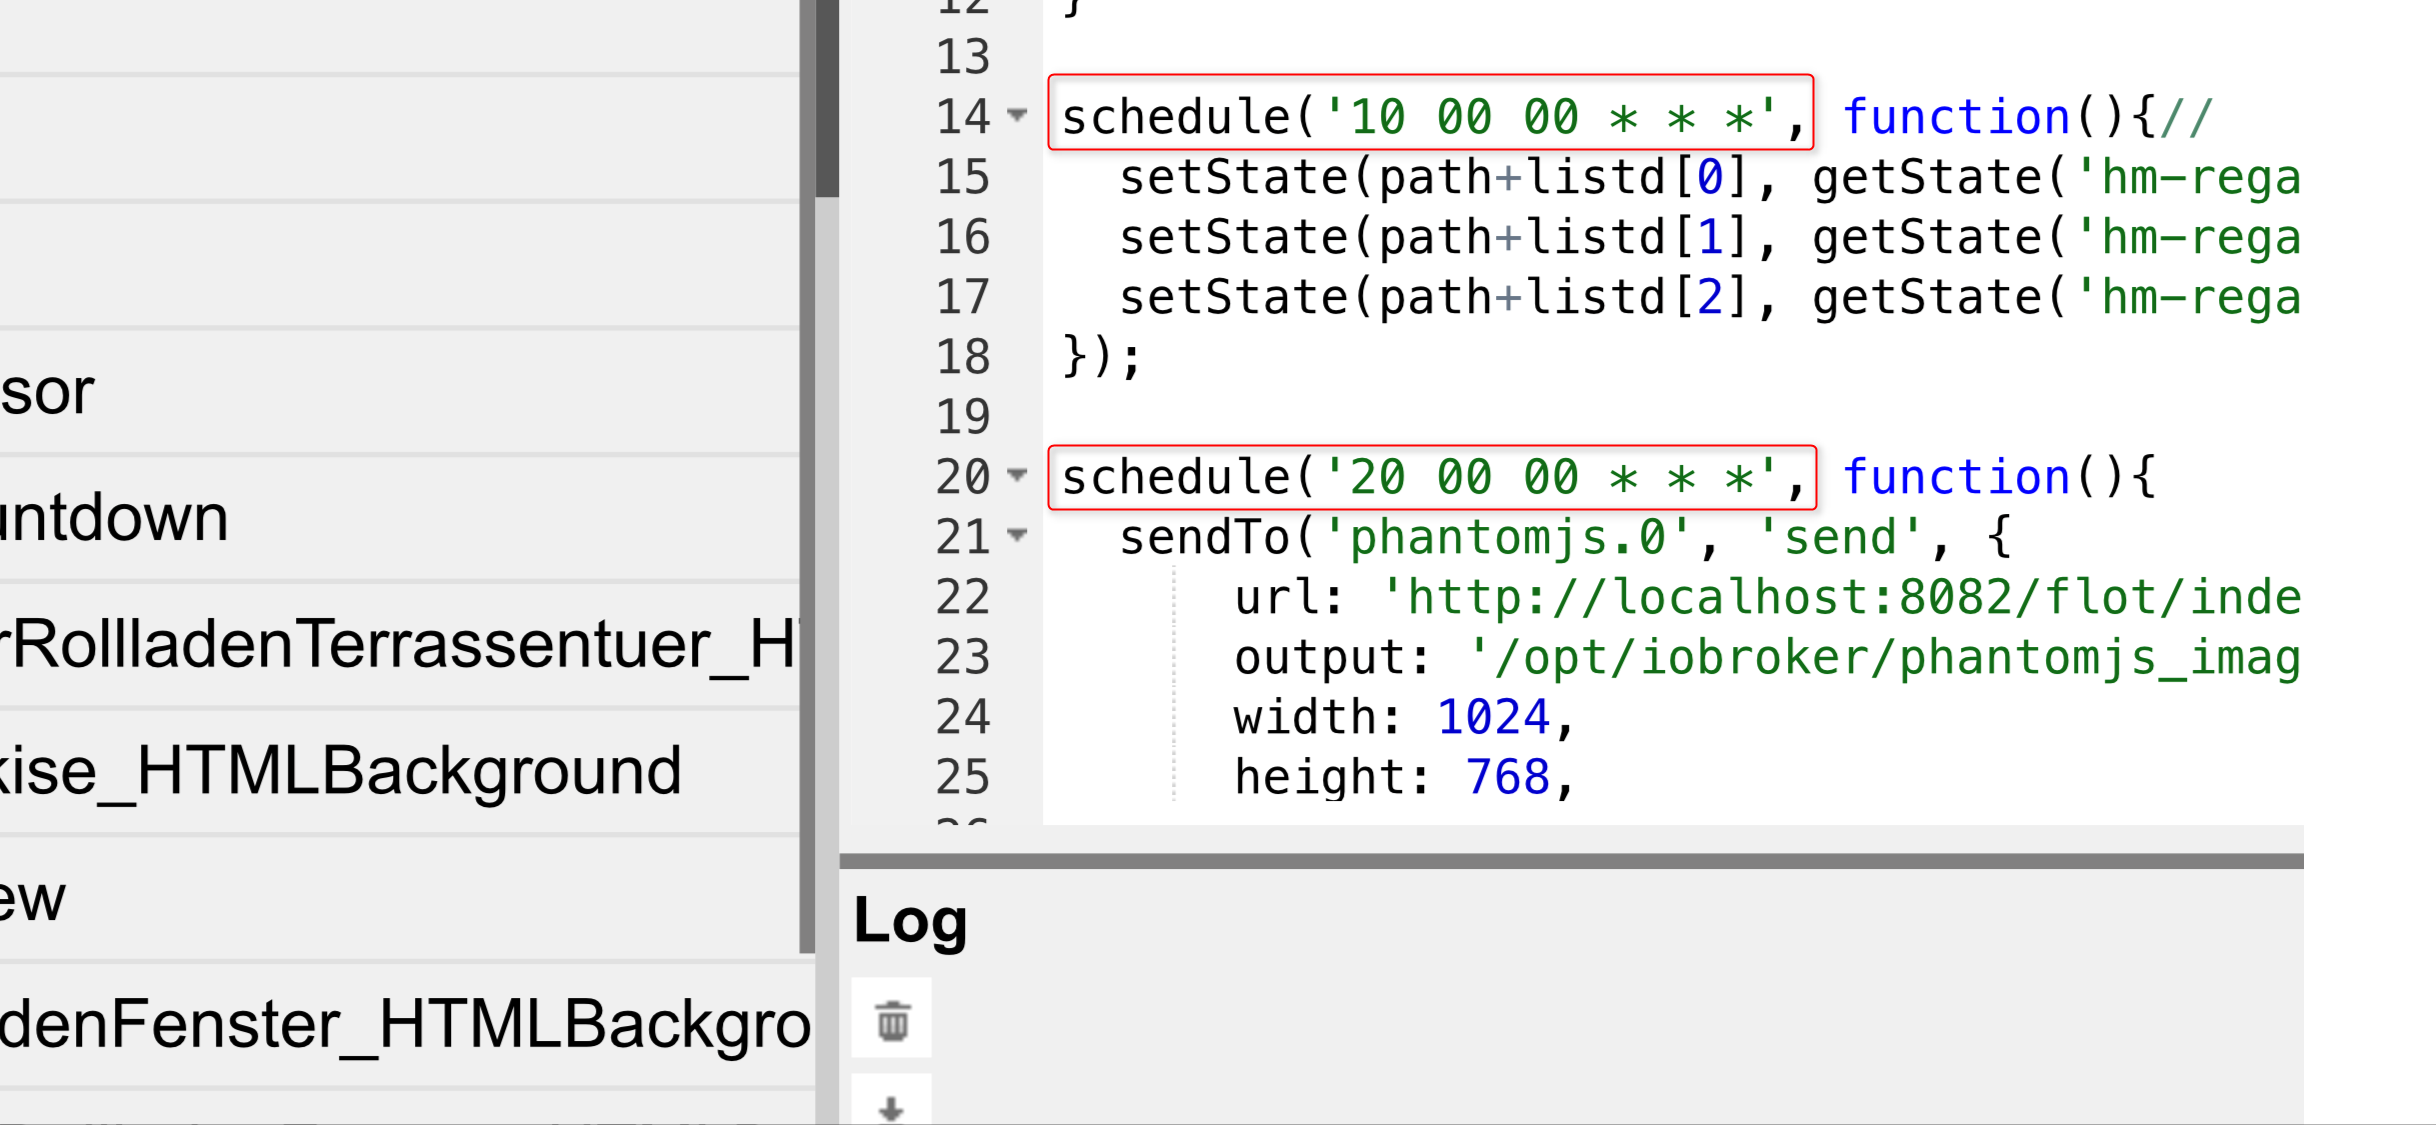The width and height of the screenshot is (2436, 1125).
Task: Click the sendTo('phantomjs.0' code line
Action: click(1566, 536)
